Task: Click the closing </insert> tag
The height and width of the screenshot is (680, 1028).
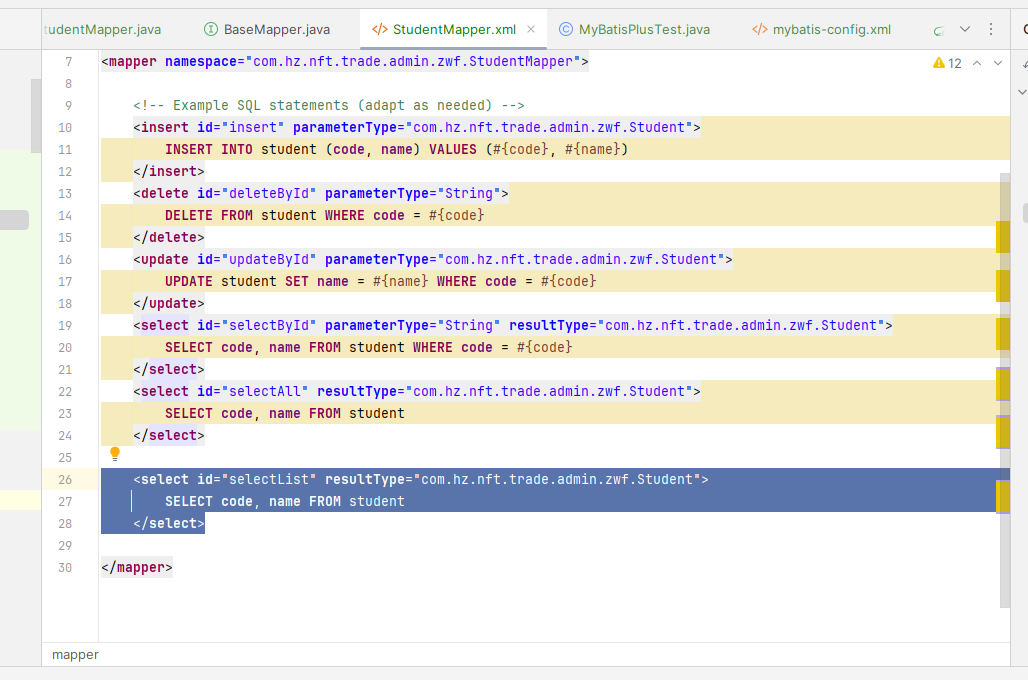Action: click(169, 171)
